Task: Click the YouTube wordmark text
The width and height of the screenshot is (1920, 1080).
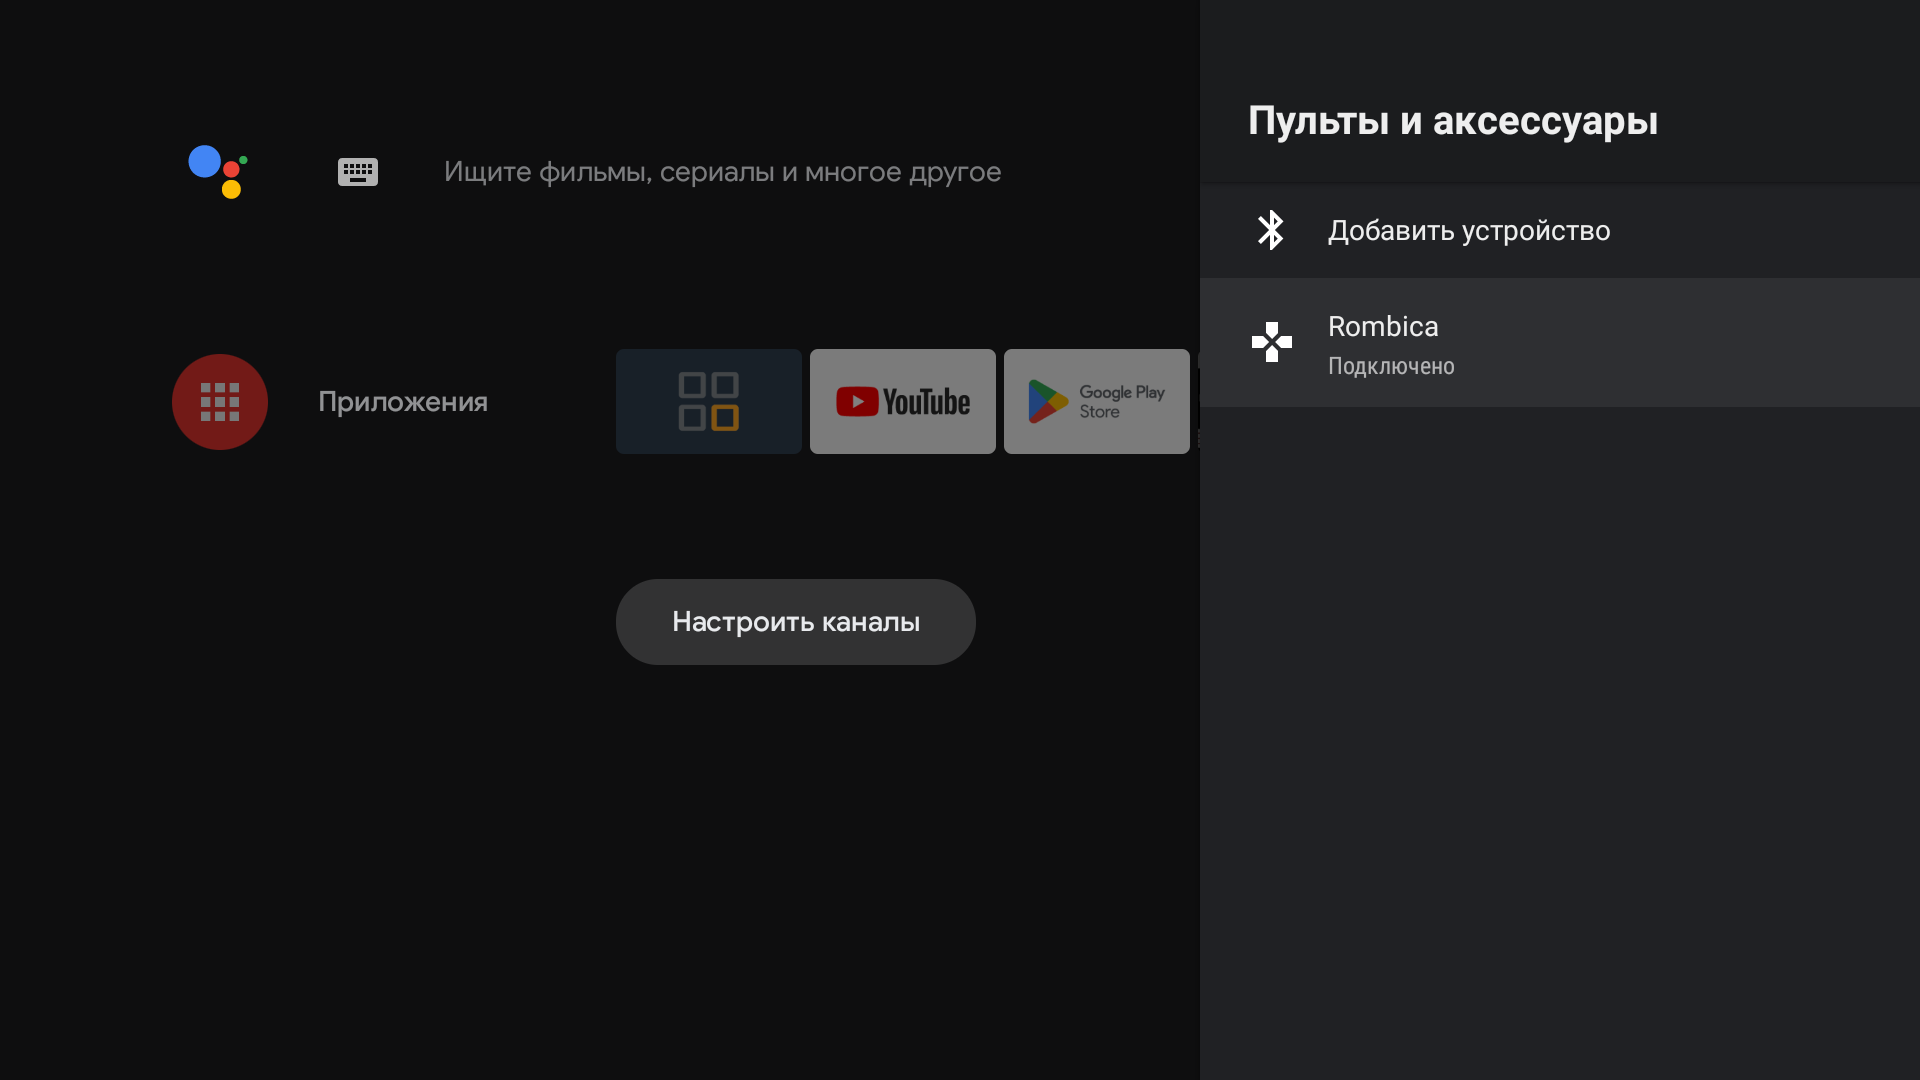Action: 926,402
